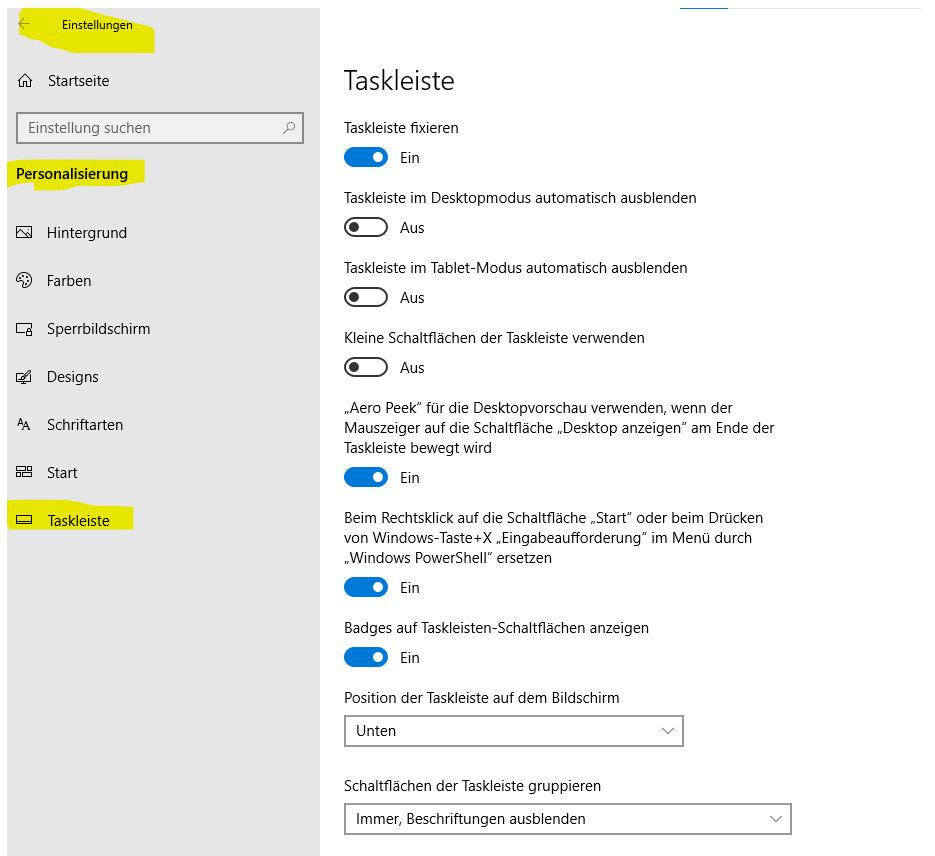
Task: Click the Taskleiste page heading
Action: point(399,80)
